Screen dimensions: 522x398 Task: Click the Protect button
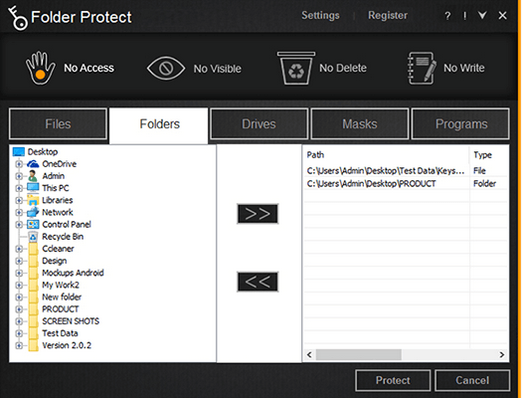click(x=393, y=380)
